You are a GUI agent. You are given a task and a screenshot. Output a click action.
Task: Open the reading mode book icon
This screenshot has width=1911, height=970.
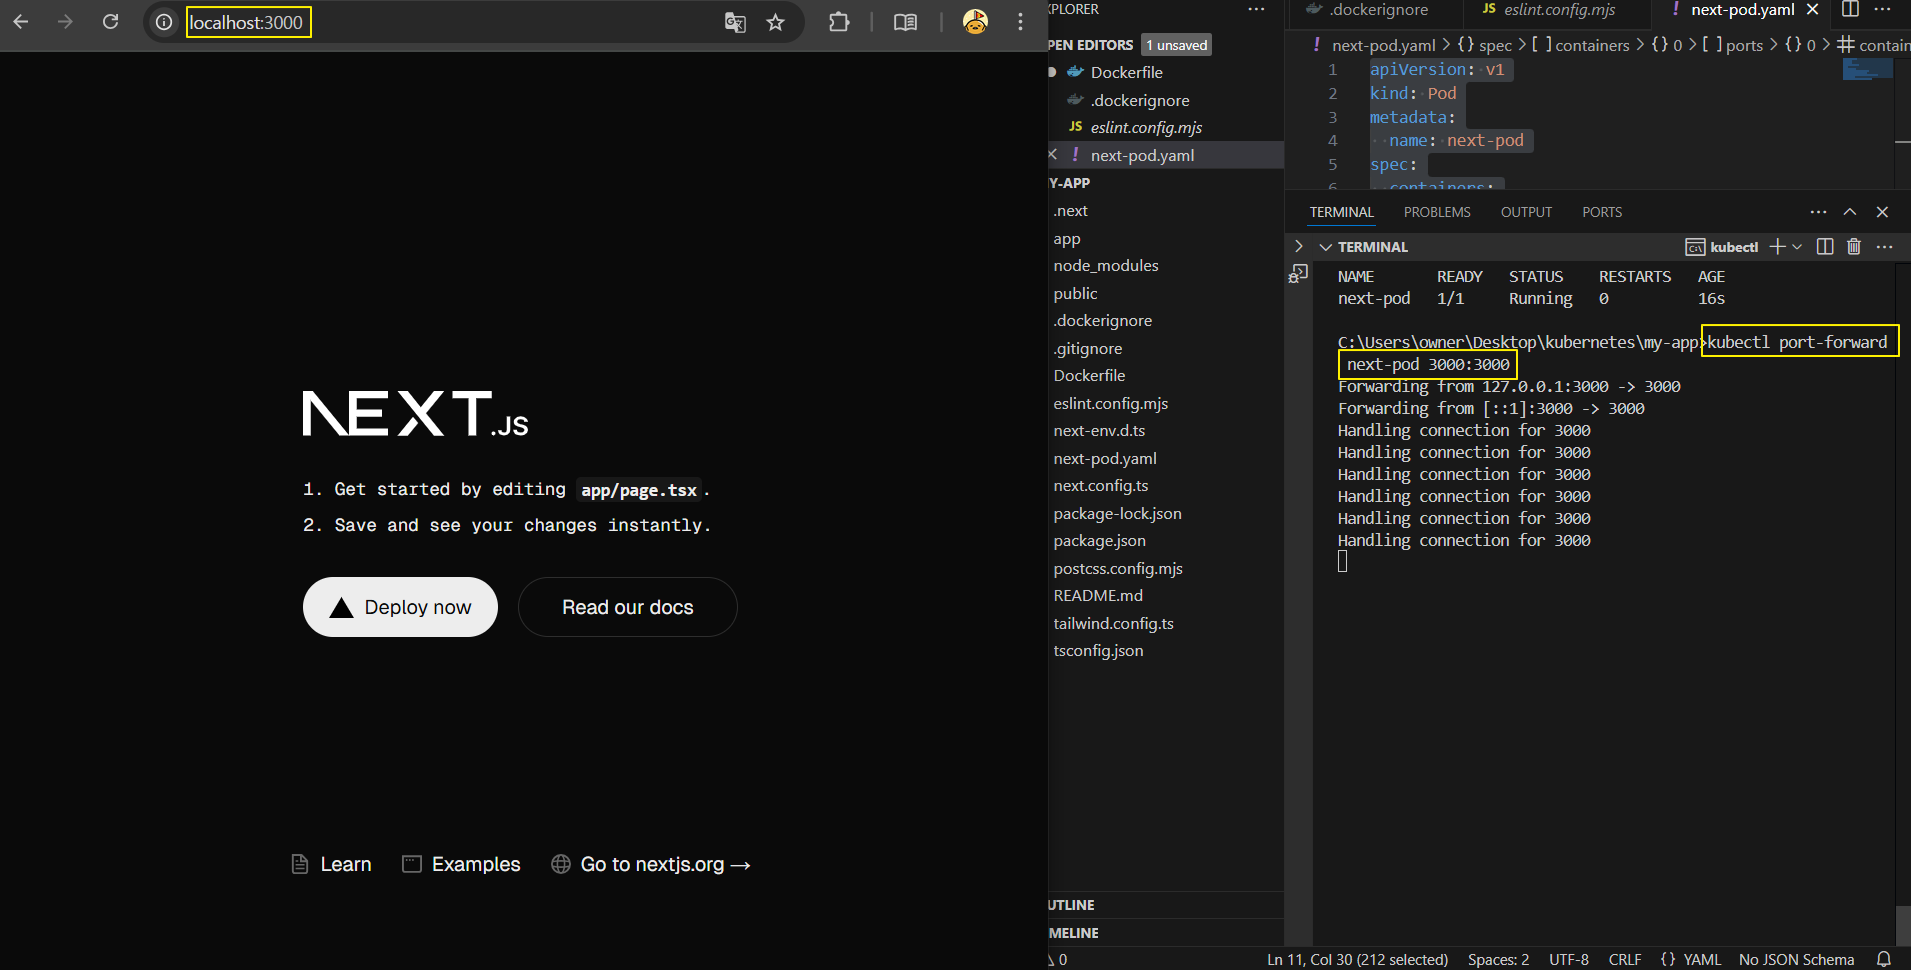point(905,22)
